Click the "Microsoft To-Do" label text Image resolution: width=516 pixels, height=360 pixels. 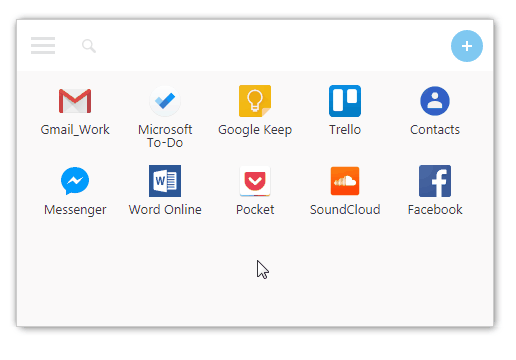click(x=165, y=136)
